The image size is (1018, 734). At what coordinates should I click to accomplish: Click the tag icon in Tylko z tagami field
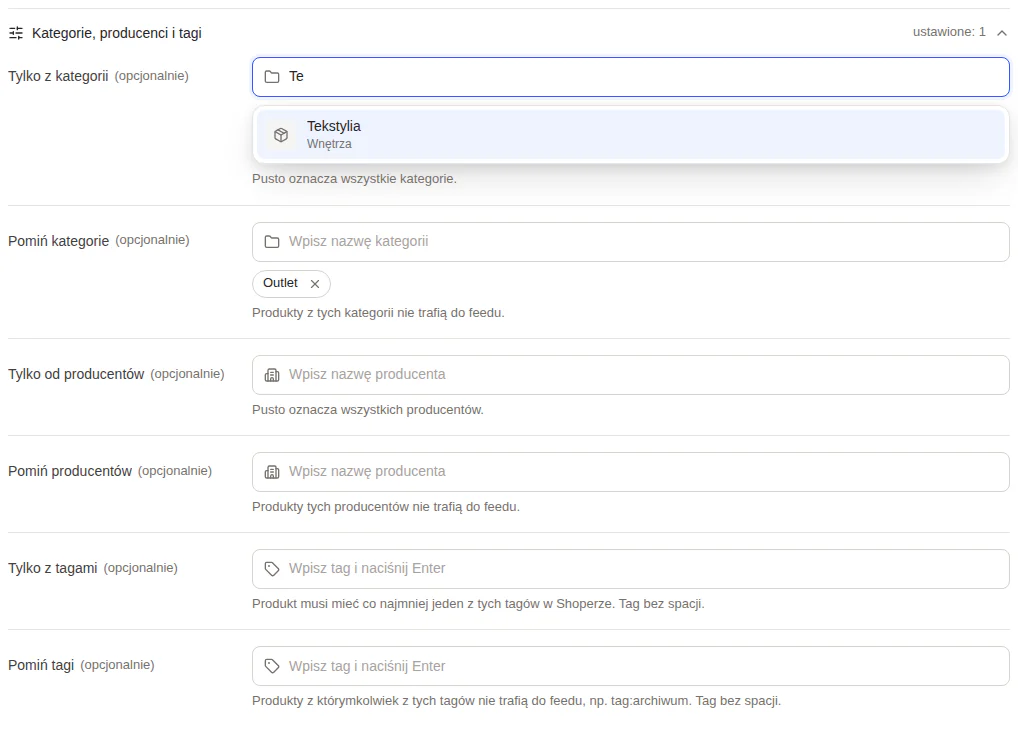tap(272, 569)
